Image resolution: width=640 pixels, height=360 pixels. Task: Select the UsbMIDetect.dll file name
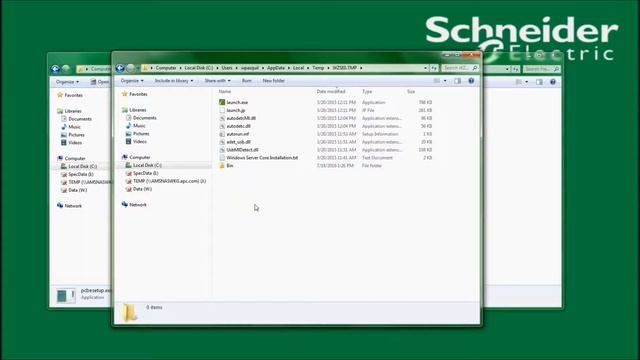tap(242, 150)
